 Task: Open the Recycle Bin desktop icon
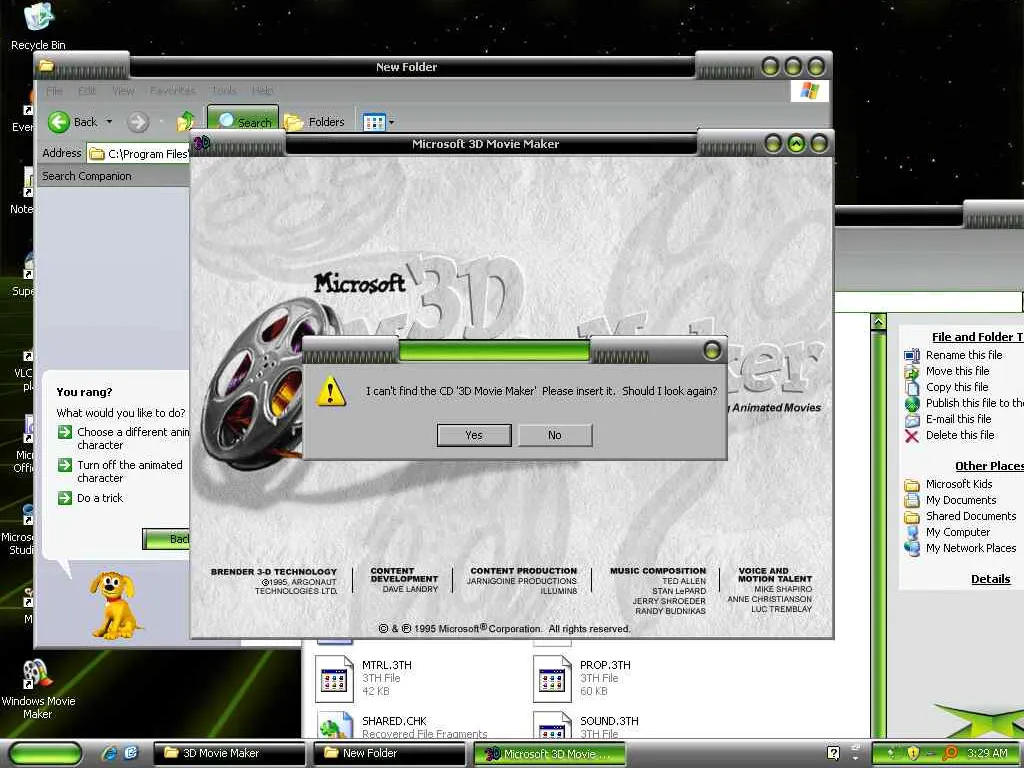point(38,26)
